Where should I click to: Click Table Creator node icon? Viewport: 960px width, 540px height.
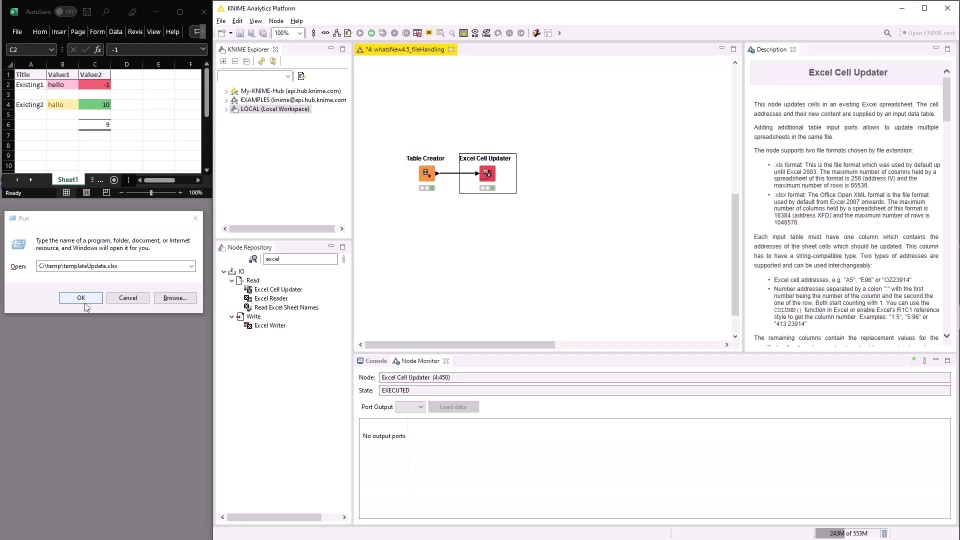point(427,173)
